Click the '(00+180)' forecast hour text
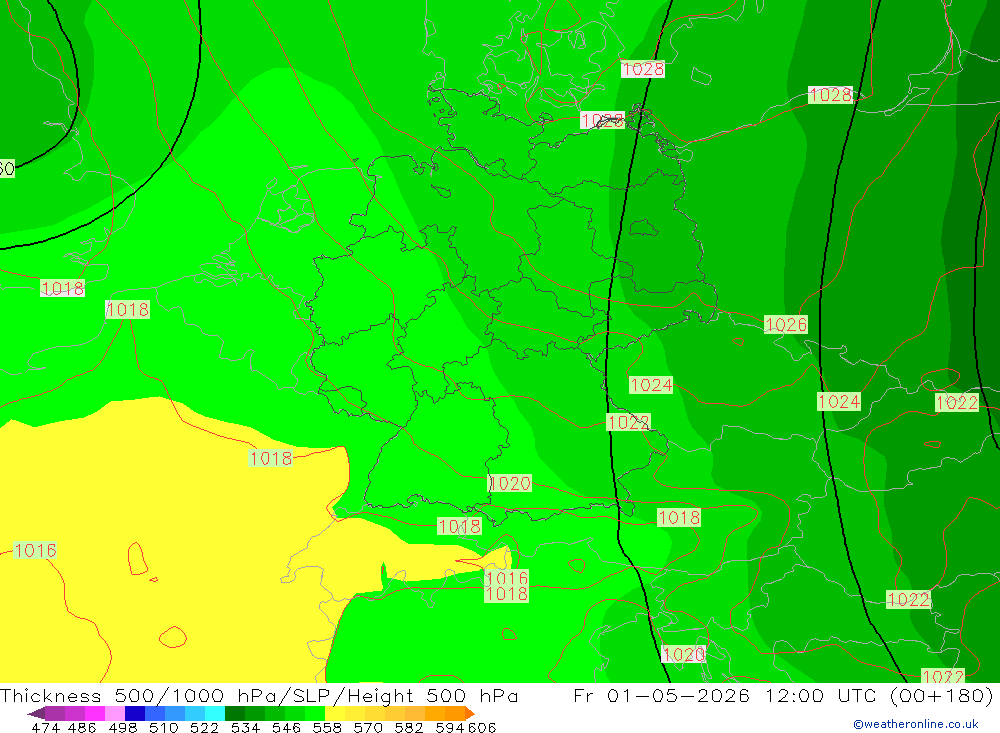 [941, 695]
